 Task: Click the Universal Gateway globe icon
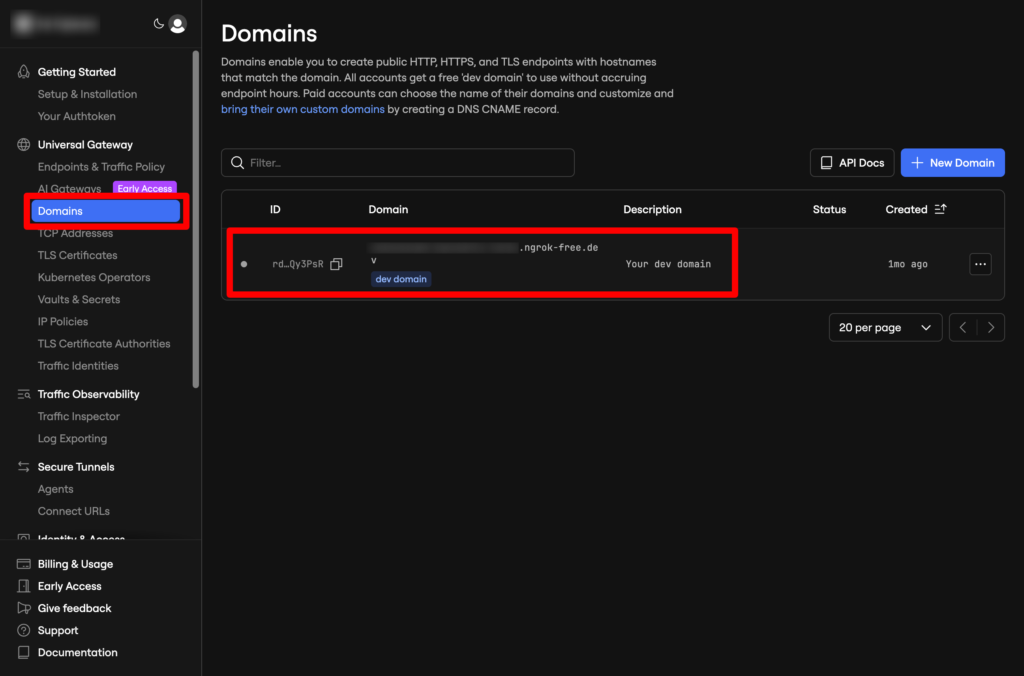pos(24,145)
